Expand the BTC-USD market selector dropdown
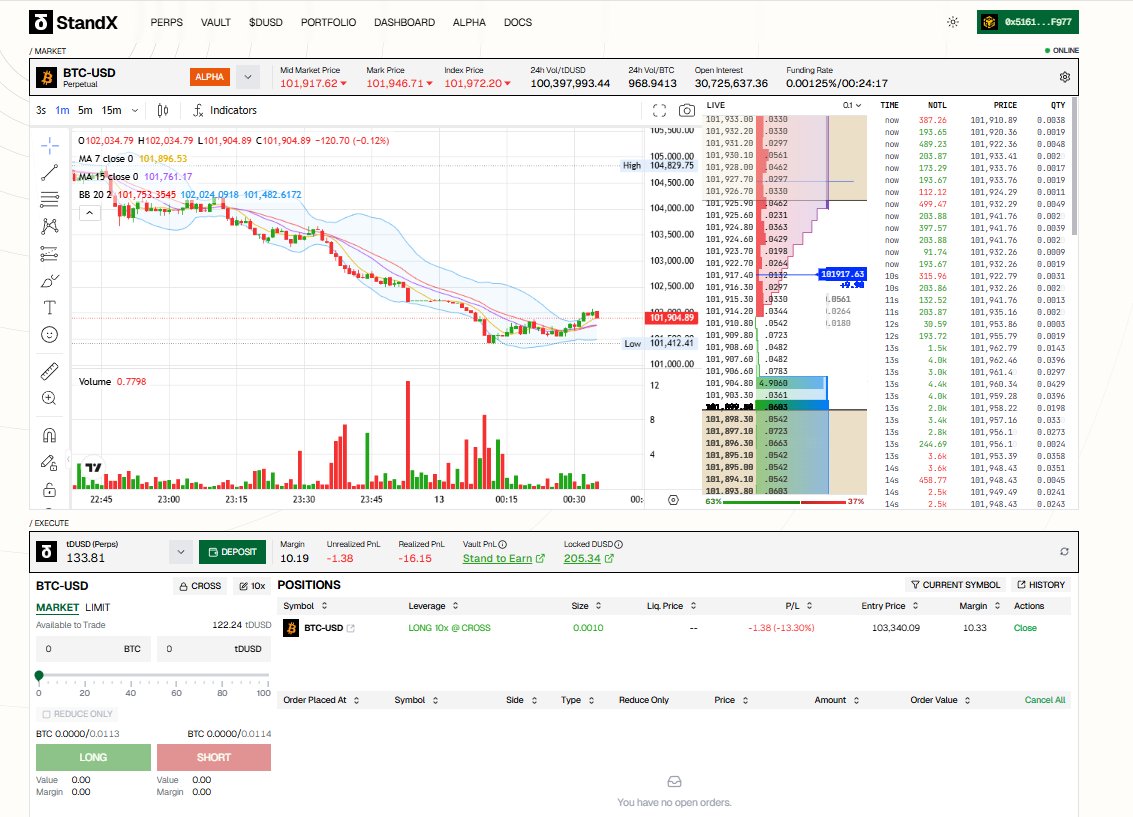Image resolution: width=1133 pixels, height=817 pixels. pyautogui.click(x=248, y=77)
